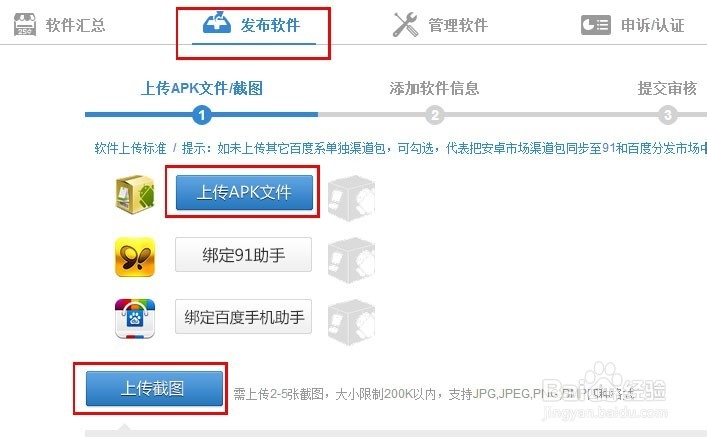Viewport: 707px width, 437px height.
Task: Click the 发布软件 upload tray icon
Action: pyautogui.click(x=216, y=23)
